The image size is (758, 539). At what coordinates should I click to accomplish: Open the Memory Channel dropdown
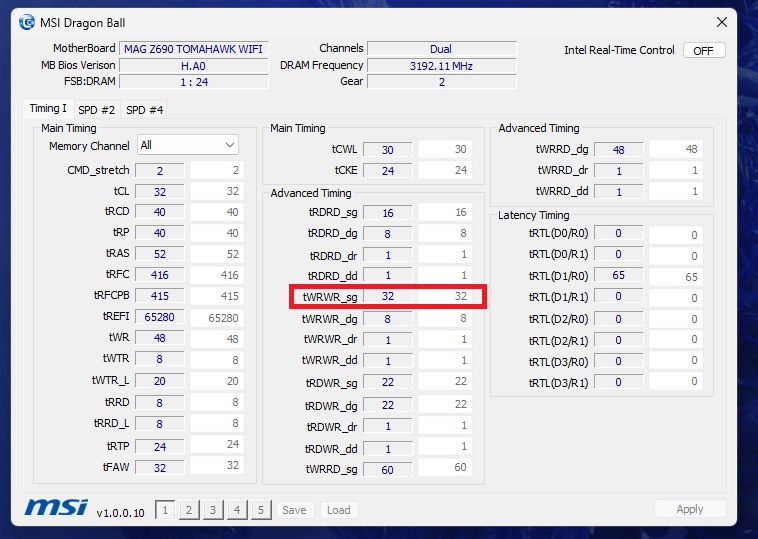click(x=188, y=145)
